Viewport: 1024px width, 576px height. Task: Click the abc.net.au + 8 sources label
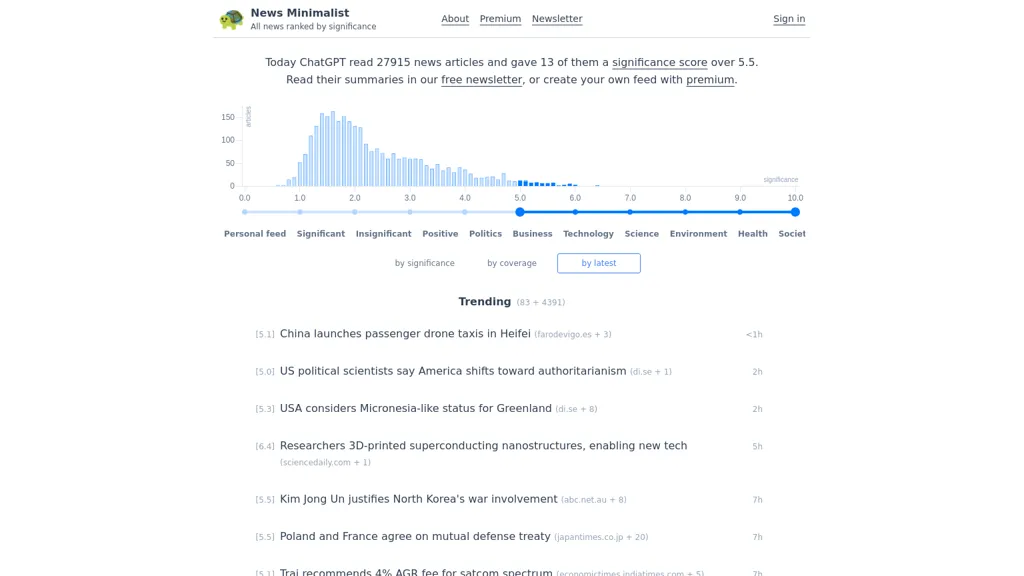click(594, 500)
